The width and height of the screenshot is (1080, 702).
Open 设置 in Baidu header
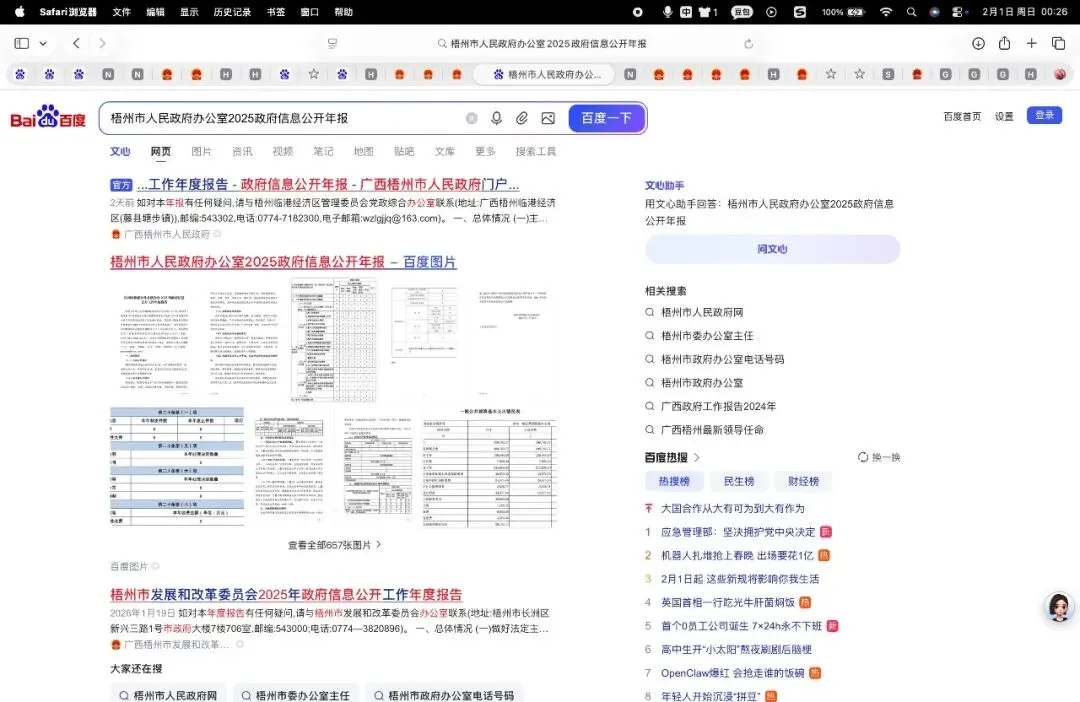coord(1004,116)
